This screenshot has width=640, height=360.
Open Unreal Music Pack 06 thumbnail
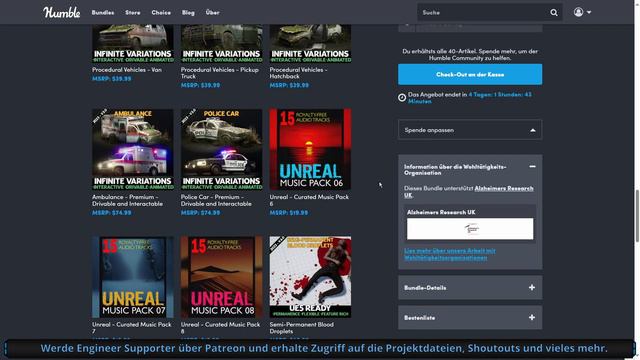click(x=310, y=149)
